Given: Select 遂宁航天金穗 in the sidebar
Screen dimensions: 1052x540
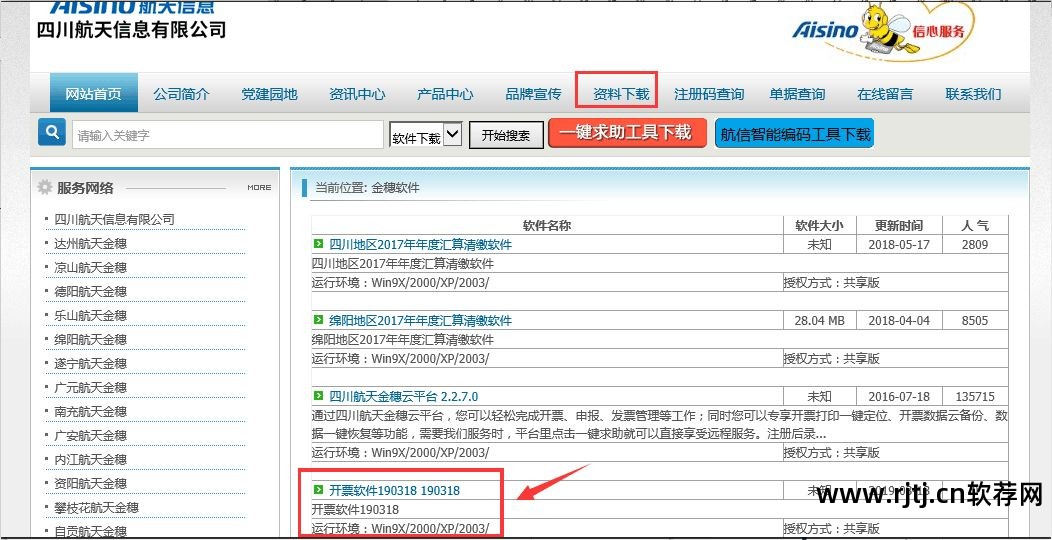Looking at the screenshot, I should (91, 364).
